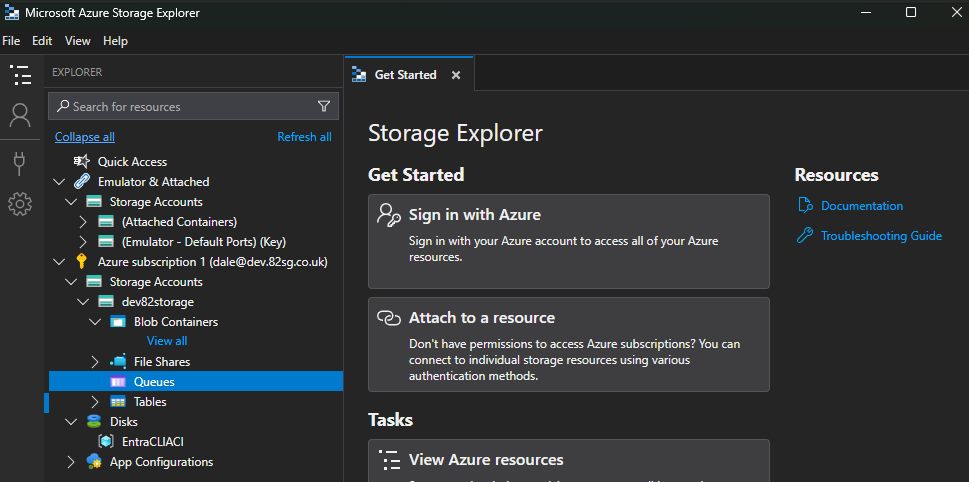This screenshot has height=482, width=969.
Task: Click the Quick Access star icon
Action: tap(82, 162)
